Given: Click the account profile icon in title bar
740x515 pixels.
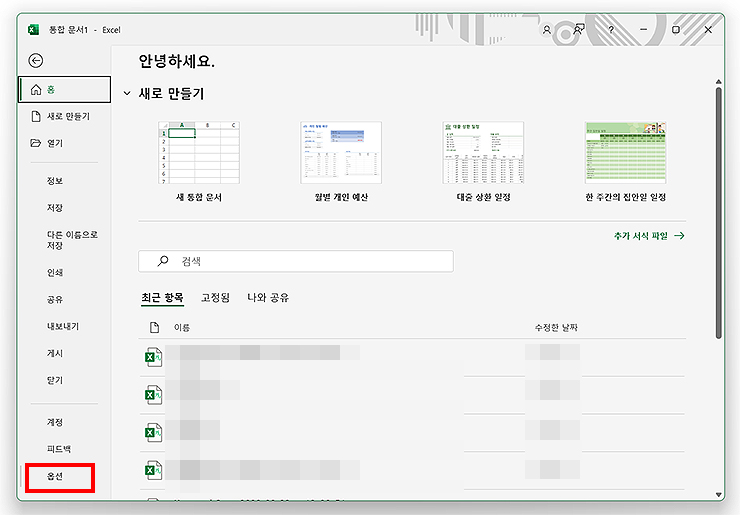Looking at the screenshot, I should 547,30.
